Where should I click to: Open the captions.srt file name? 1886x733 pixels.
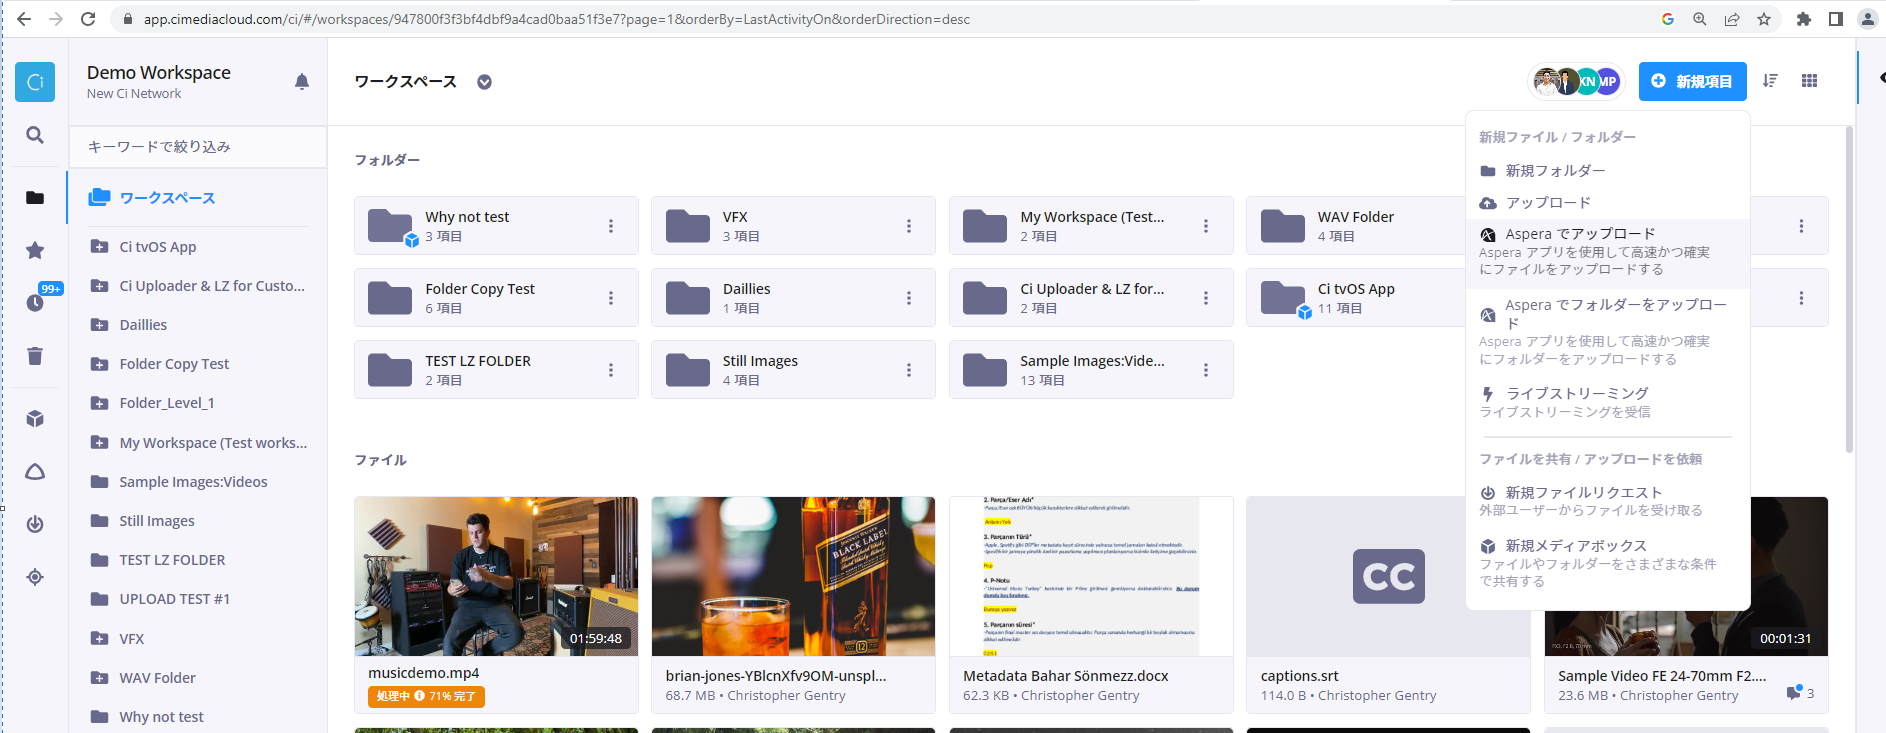pyautogui.click(x=1299, y=676)
